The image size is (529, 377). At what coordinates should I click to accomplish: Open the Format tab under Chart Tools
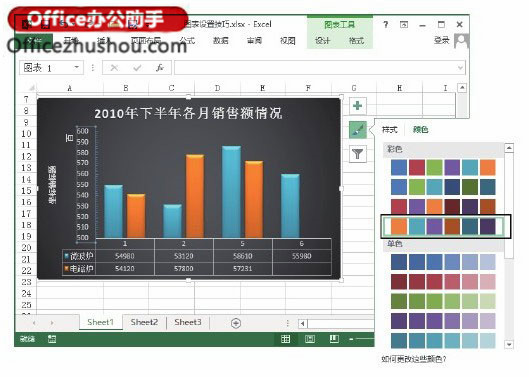coord(356,41)
